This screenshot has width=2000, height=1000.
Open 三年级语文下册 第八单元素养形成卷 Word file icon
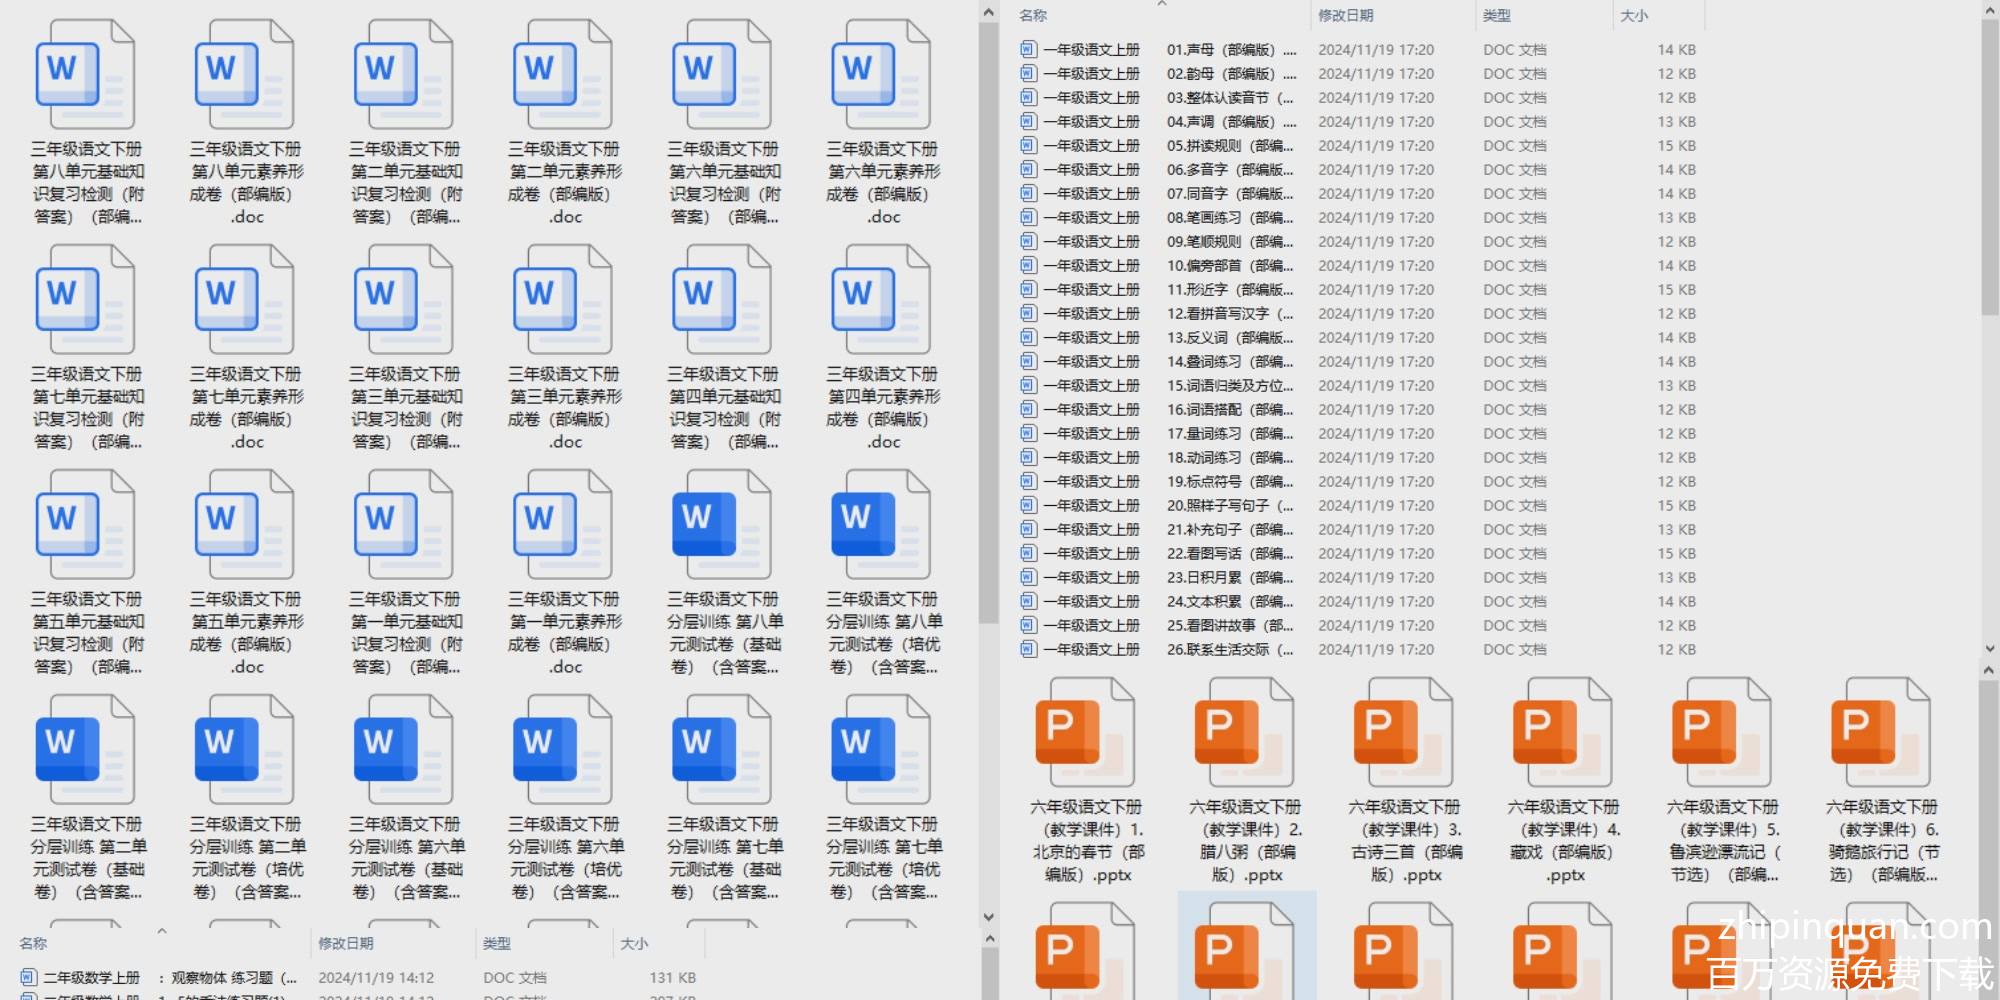pyautogui.click(x=244, y=74)
